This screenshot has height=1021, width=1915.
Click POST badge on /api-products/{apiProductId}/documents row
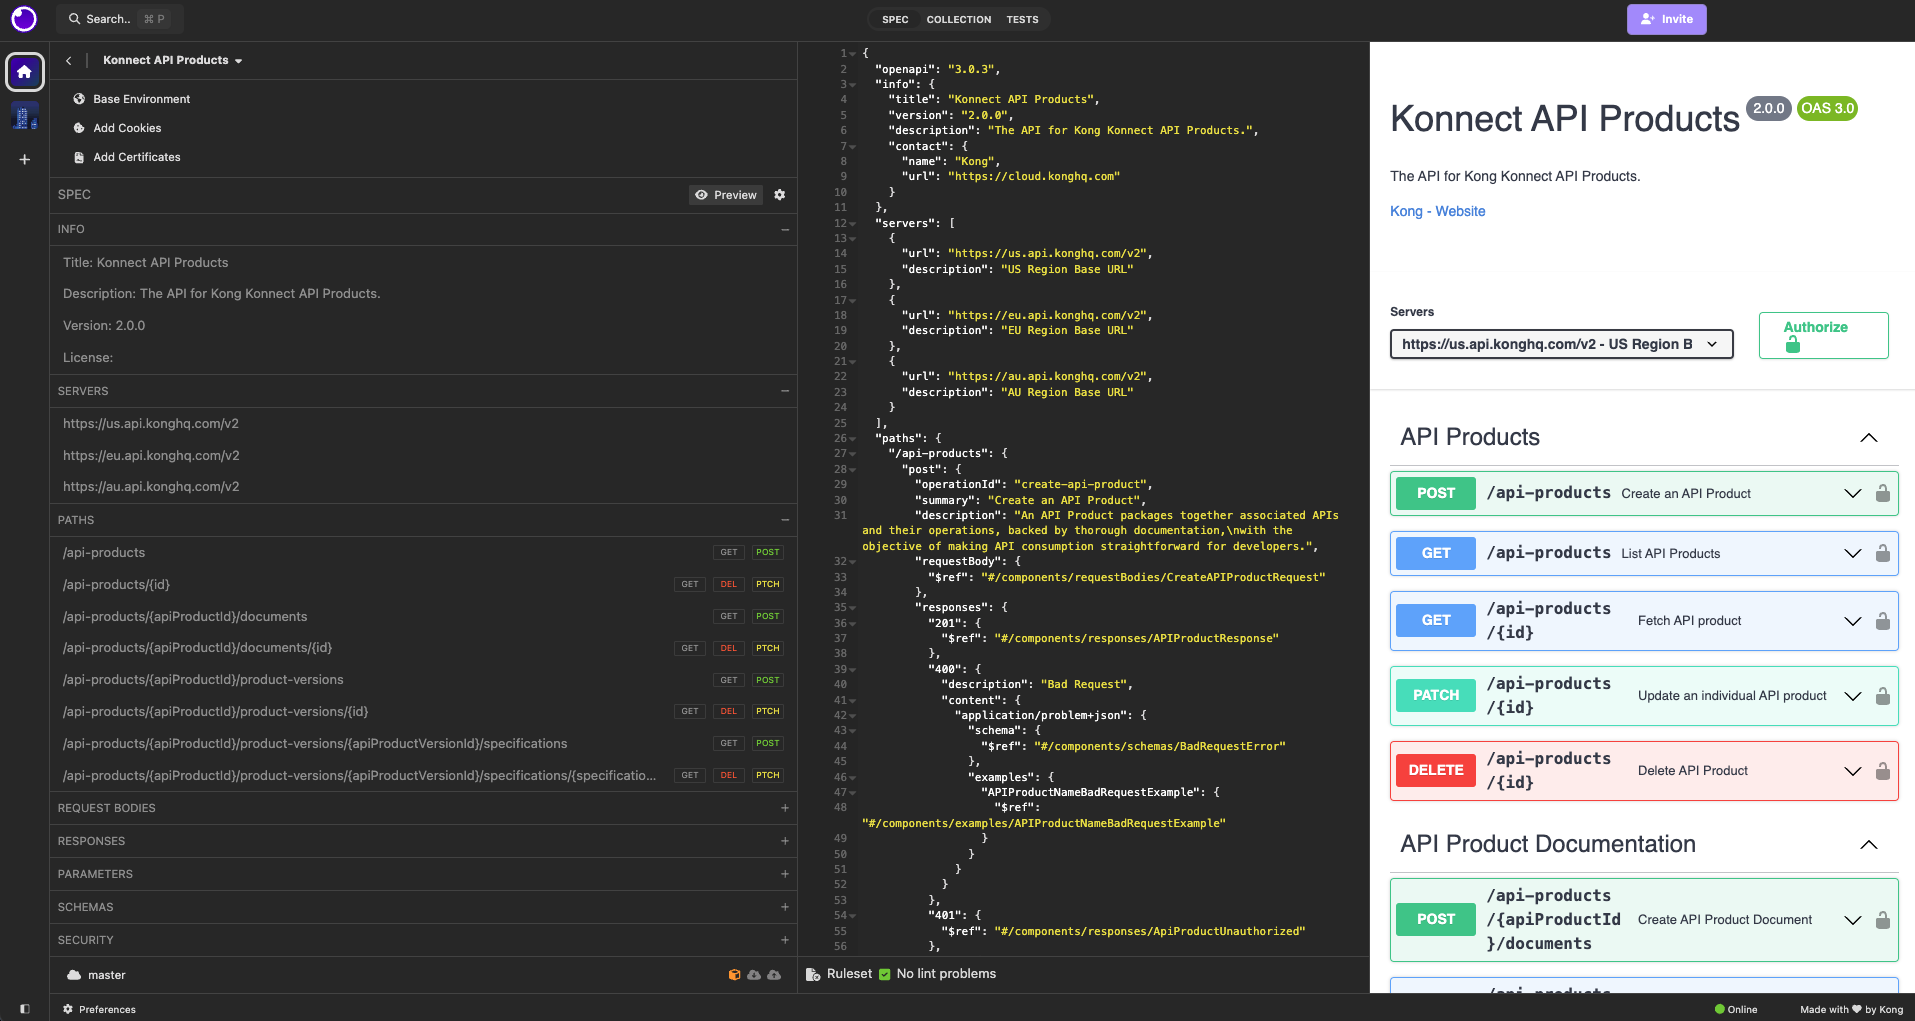[768, 617]
